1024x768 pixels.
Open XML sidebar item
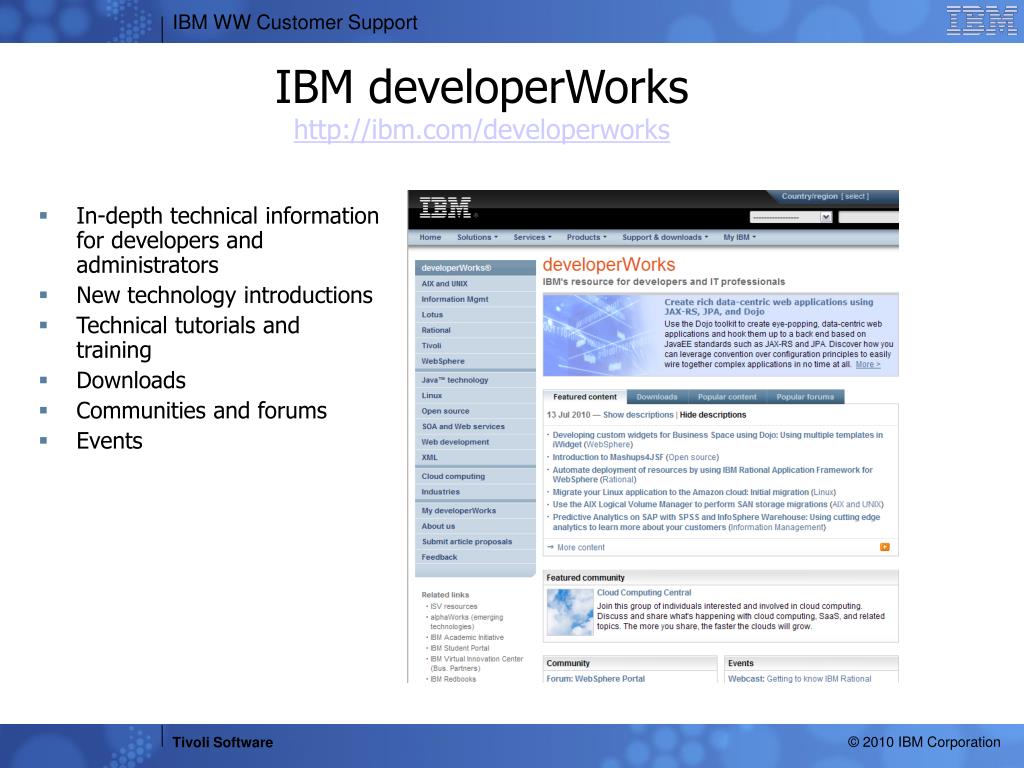click(475, 458)
